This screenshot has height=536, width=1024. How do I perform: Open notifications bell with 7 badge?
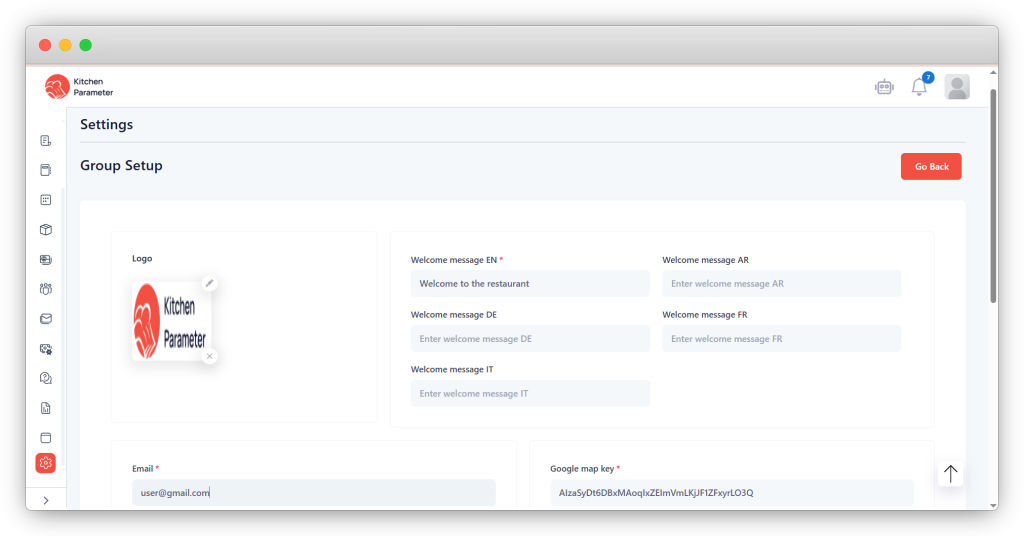[x=919, y=87]
